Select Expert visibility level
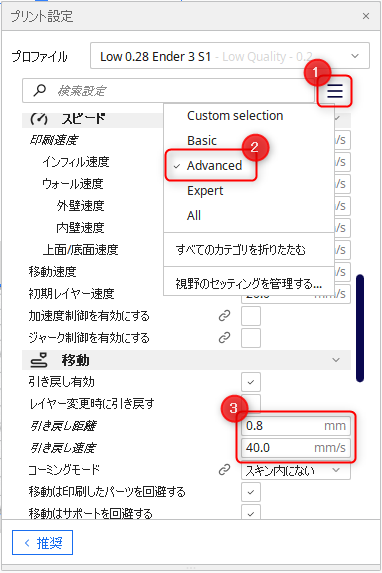The height and width of the screenshot is (573, 382). click(205, 191)
